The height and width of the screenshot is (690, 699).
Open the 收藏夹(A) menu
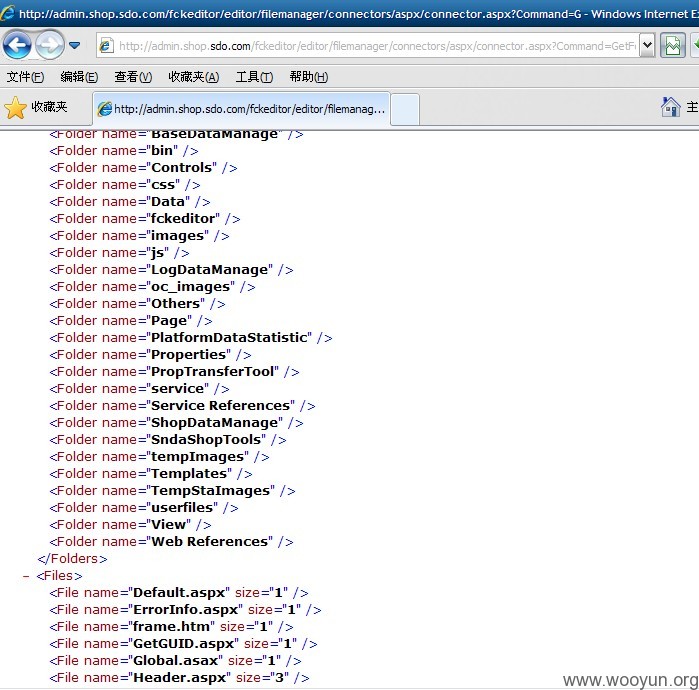point(193,77)
